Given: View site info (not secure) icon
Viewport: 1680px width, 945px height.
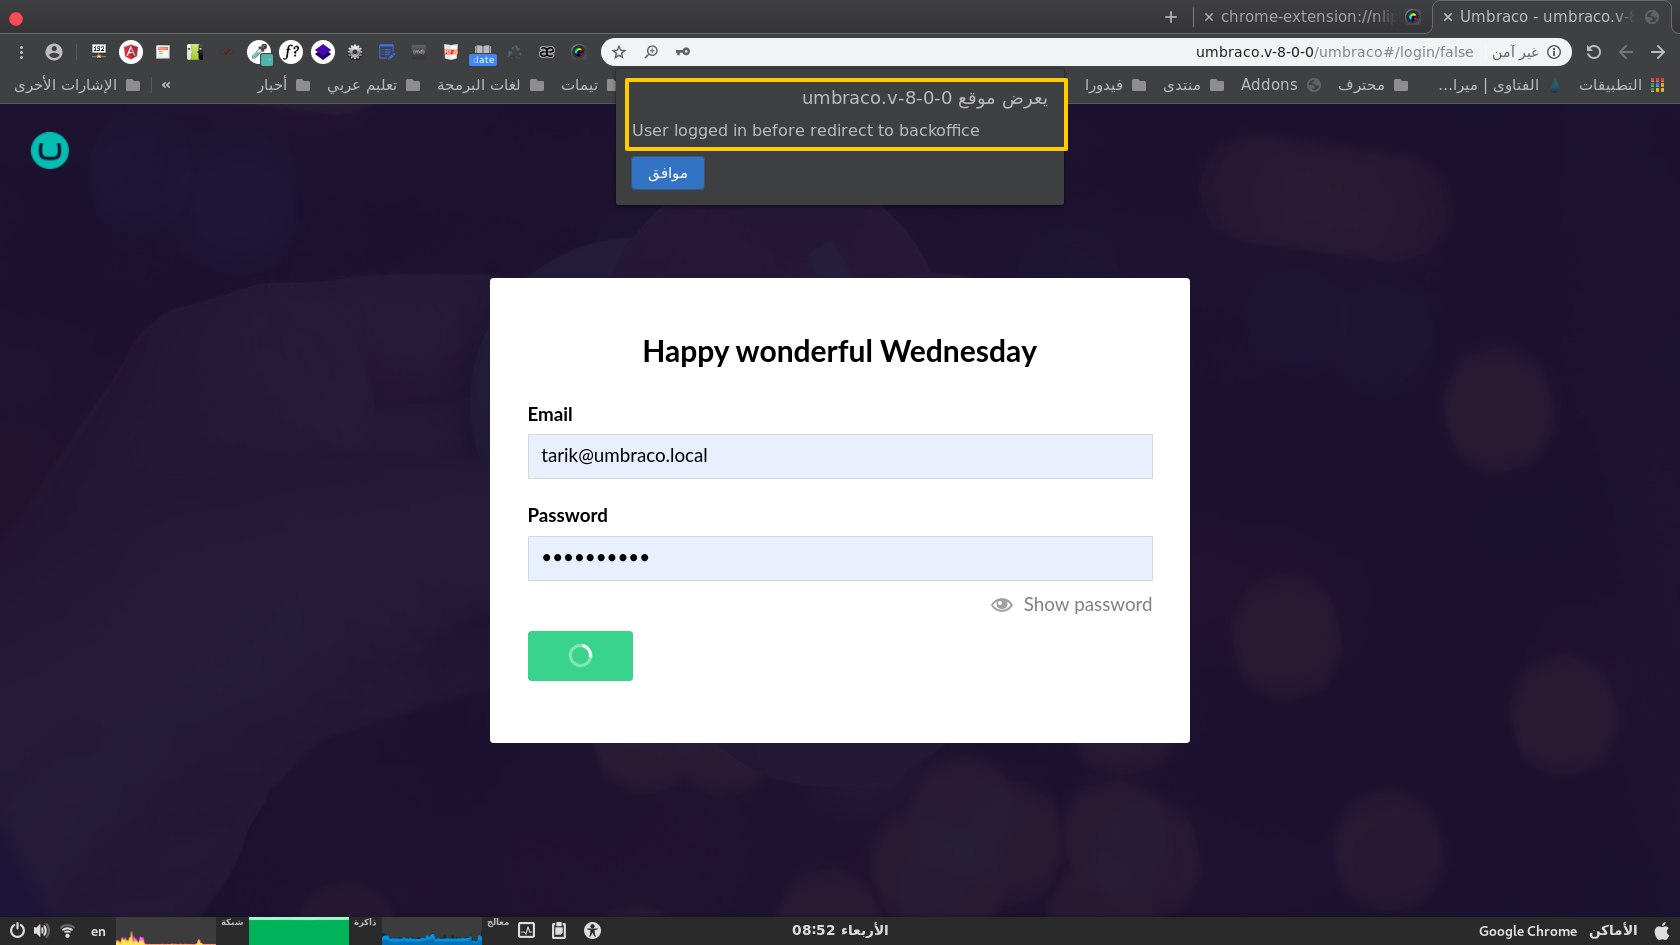Looking at the screenshot, I should coord(1554,52).
